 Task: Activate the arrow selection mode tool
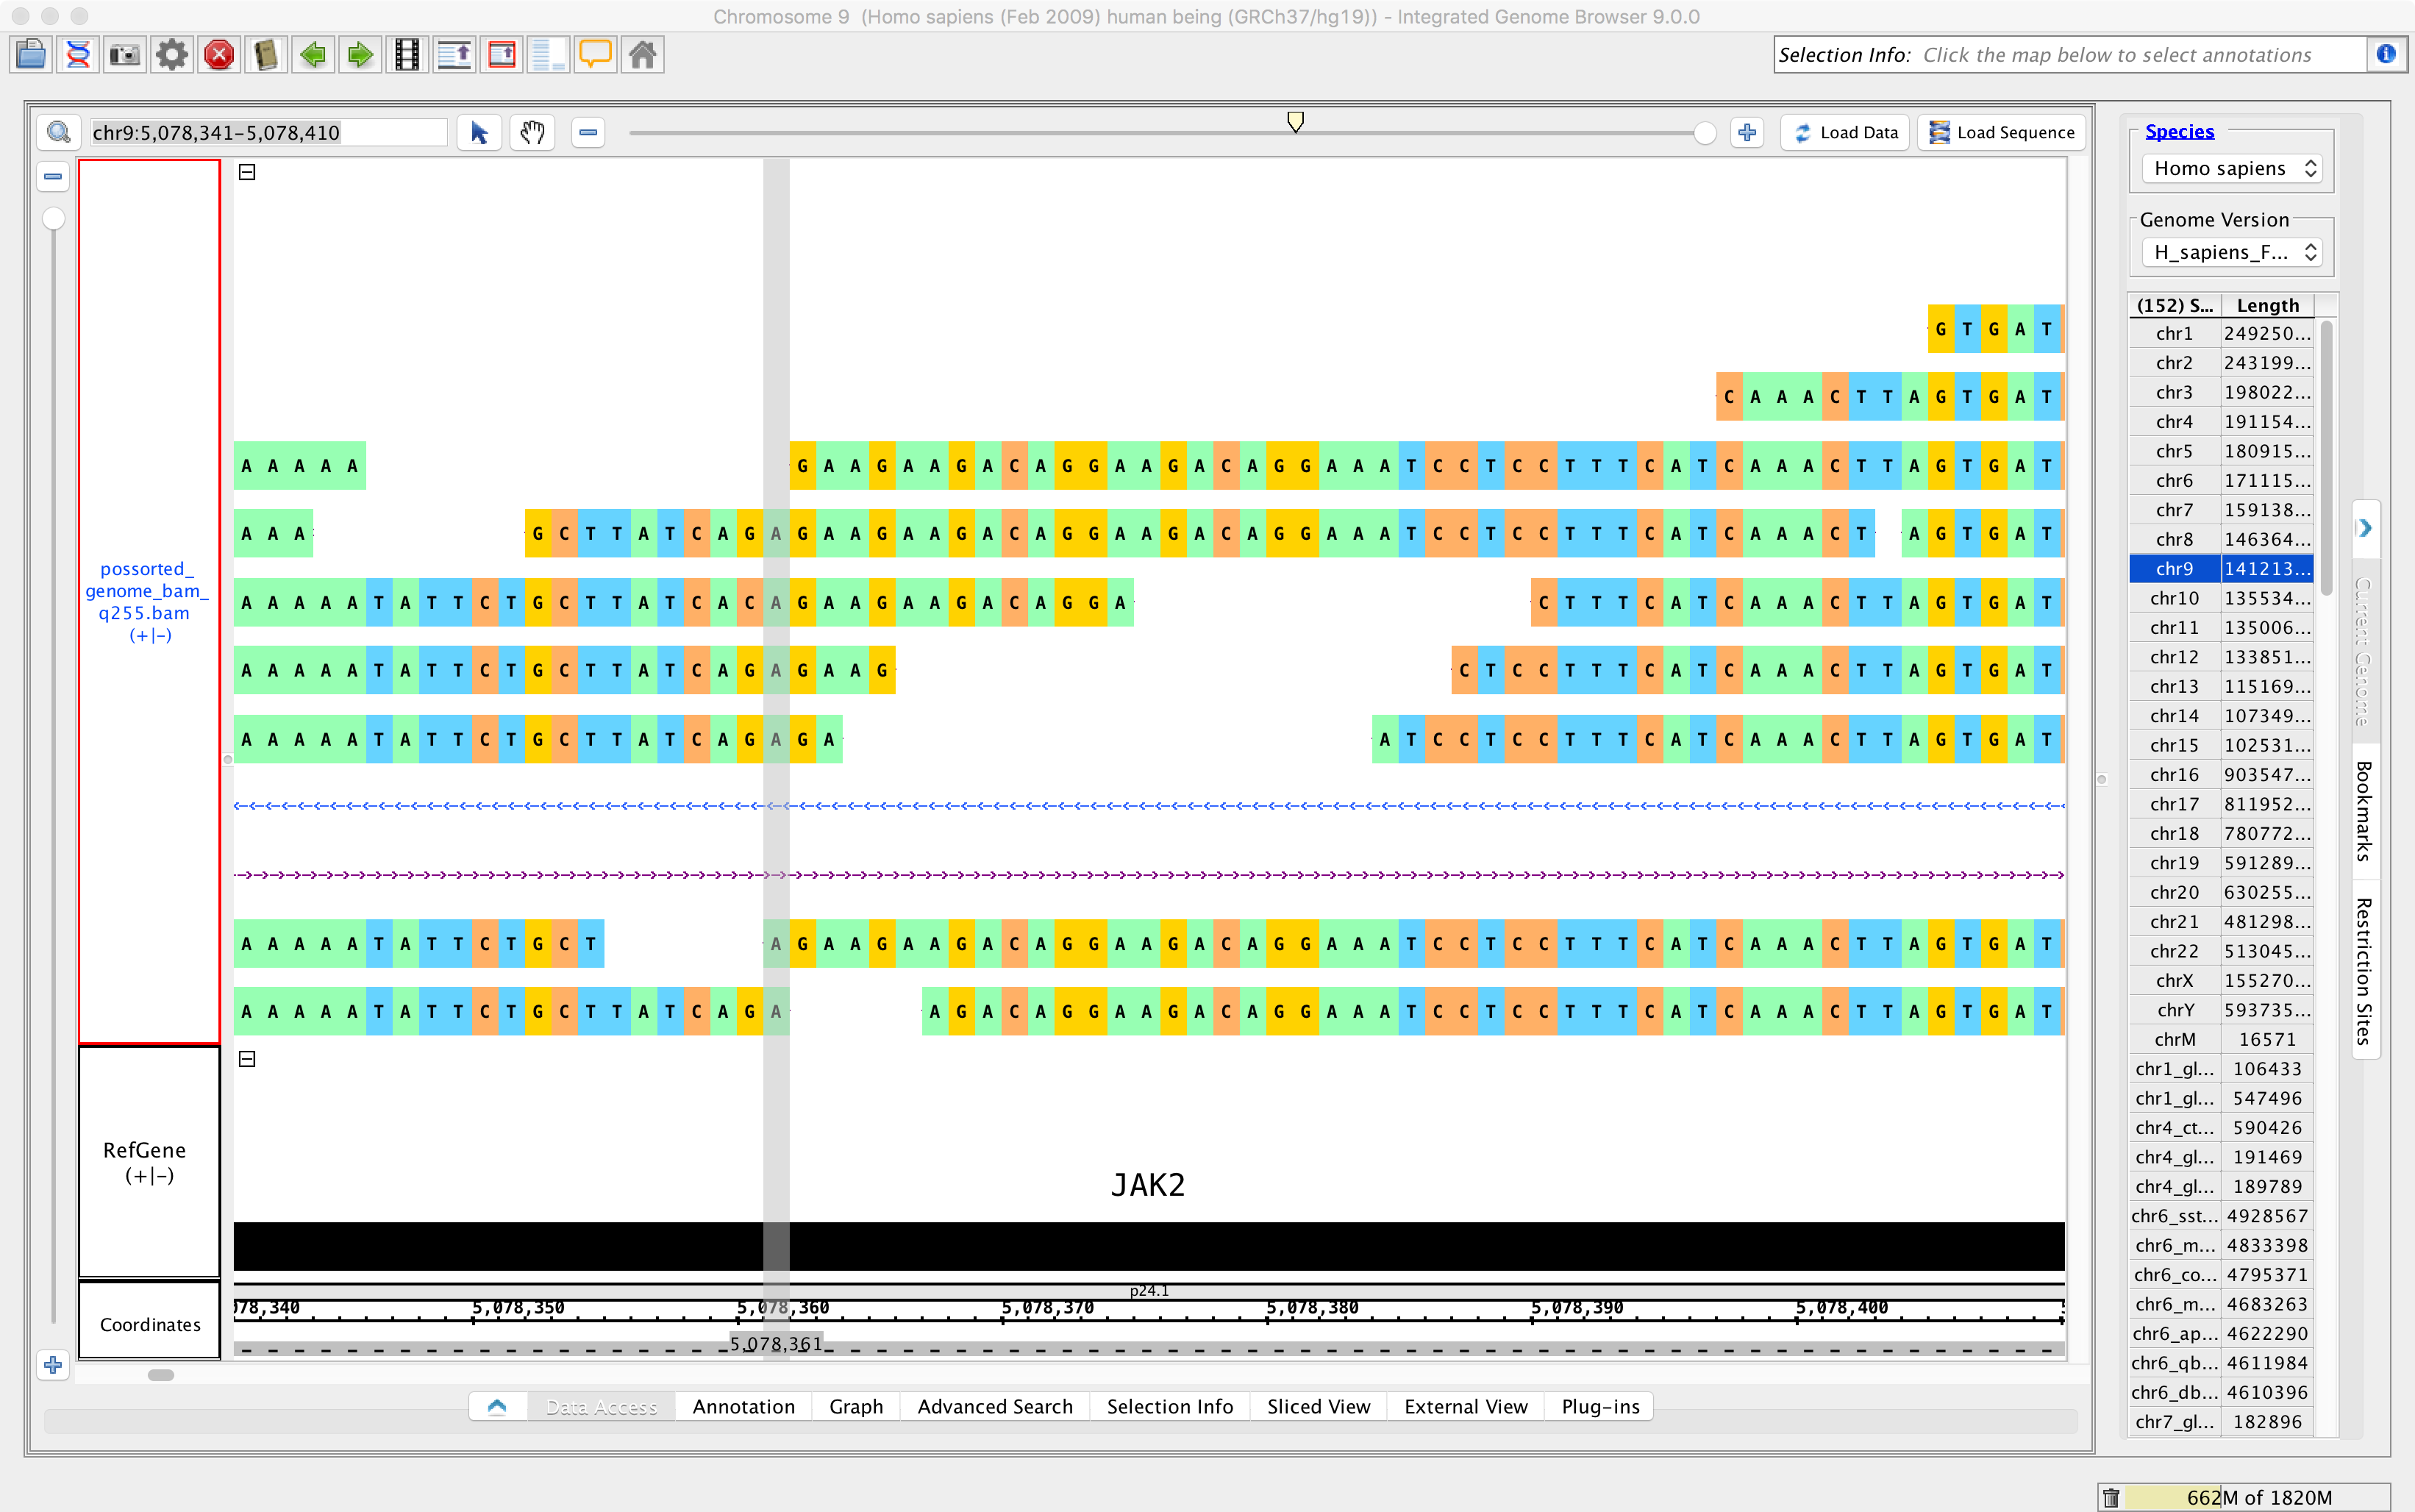(479, 132)
